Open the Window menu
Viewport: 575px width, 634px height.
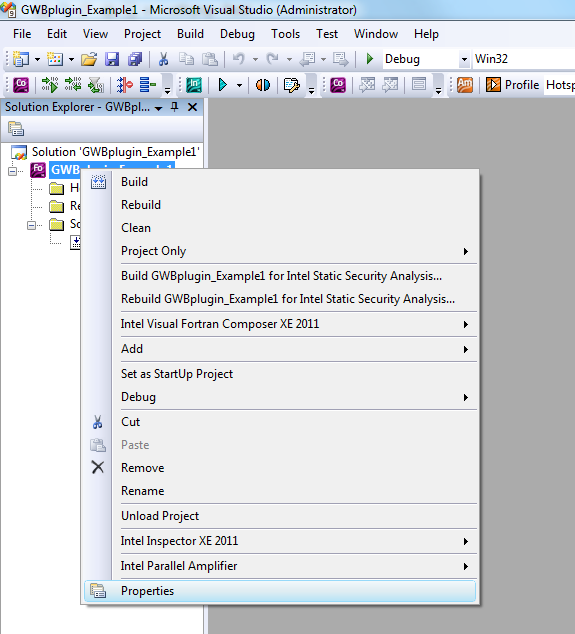click(x=376, y=34)
